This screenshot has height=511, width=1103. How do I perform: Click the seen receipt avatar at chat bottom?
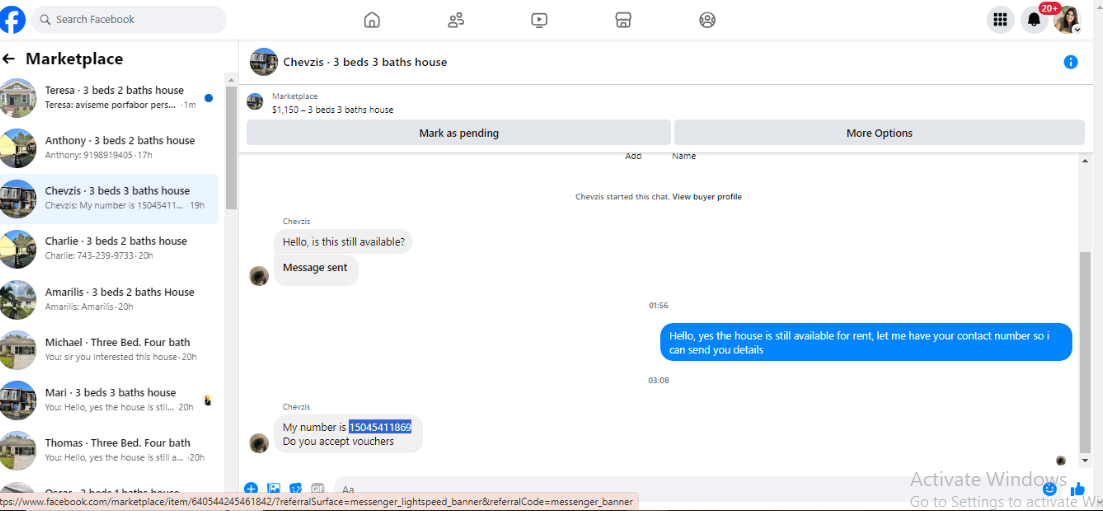tap(1061, 461)
